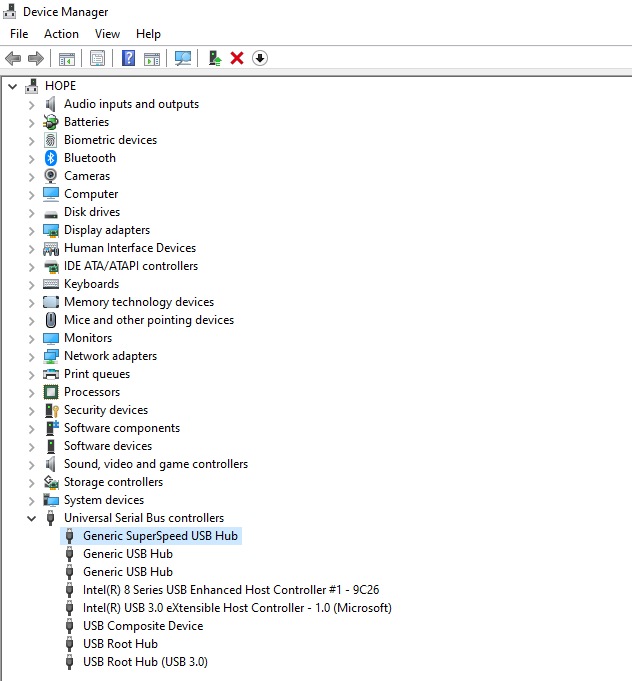Select Sound, video and game controllers label

[156, 464]
